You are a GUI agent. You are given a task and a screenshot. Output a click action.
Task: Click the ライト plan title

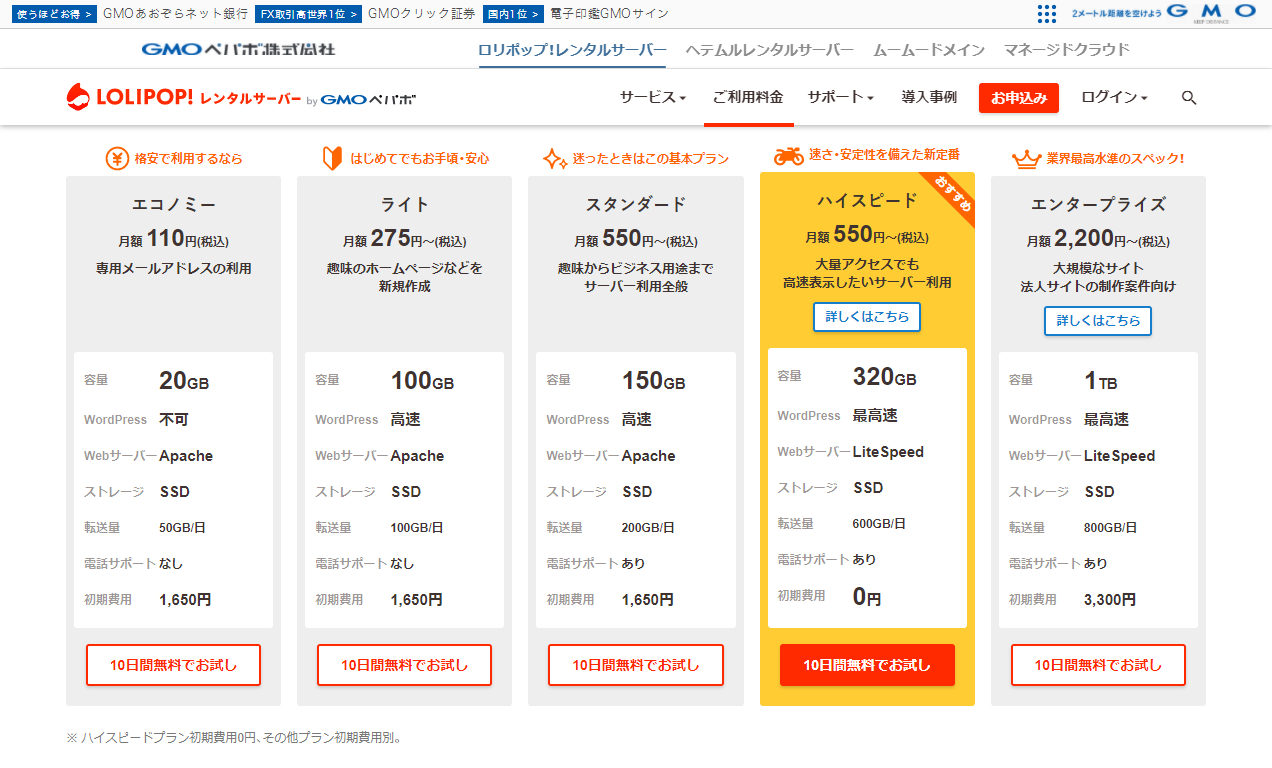[404, 204]
